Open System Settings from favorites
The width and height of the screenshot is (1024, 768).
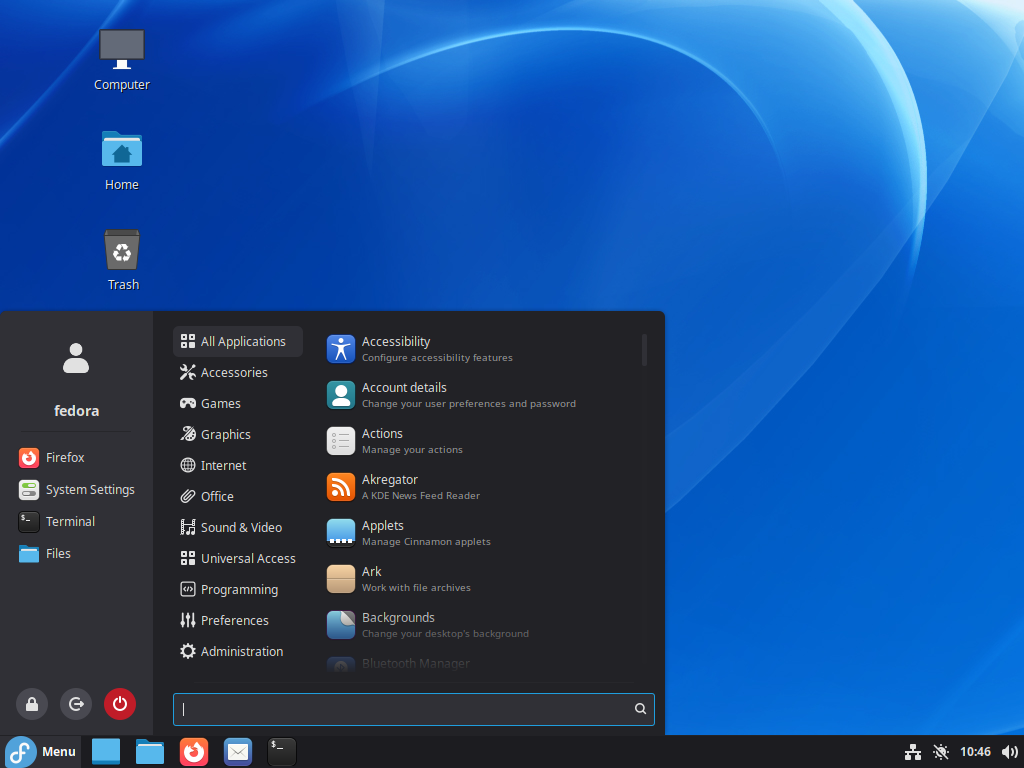[76, 489]
